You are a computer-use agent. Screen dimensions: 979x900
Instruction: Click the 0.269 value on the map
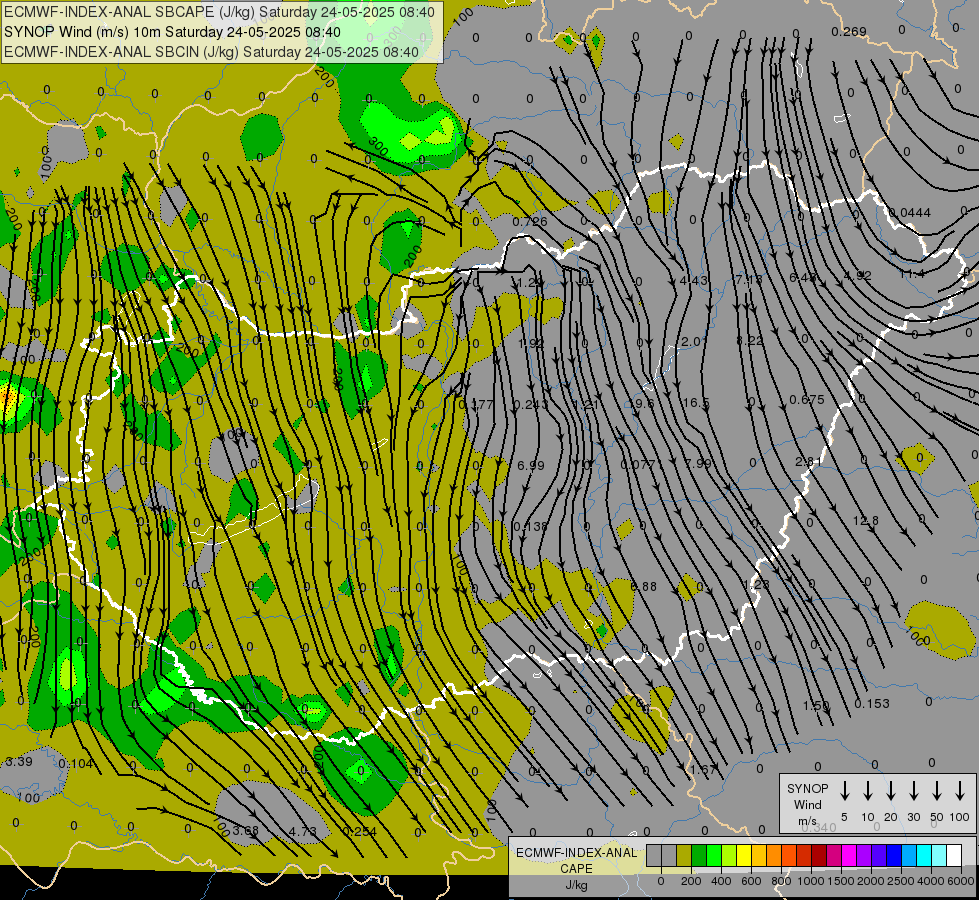pos(849,31)
